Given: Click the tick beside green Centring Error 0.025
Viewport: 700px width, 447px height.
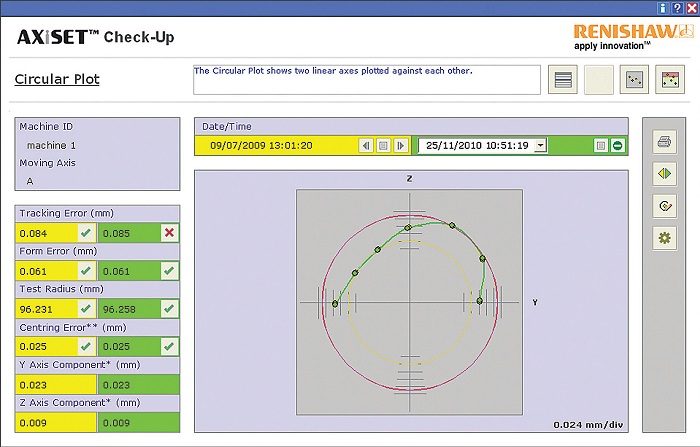Looking at the screenshot, I should point(169,347).
